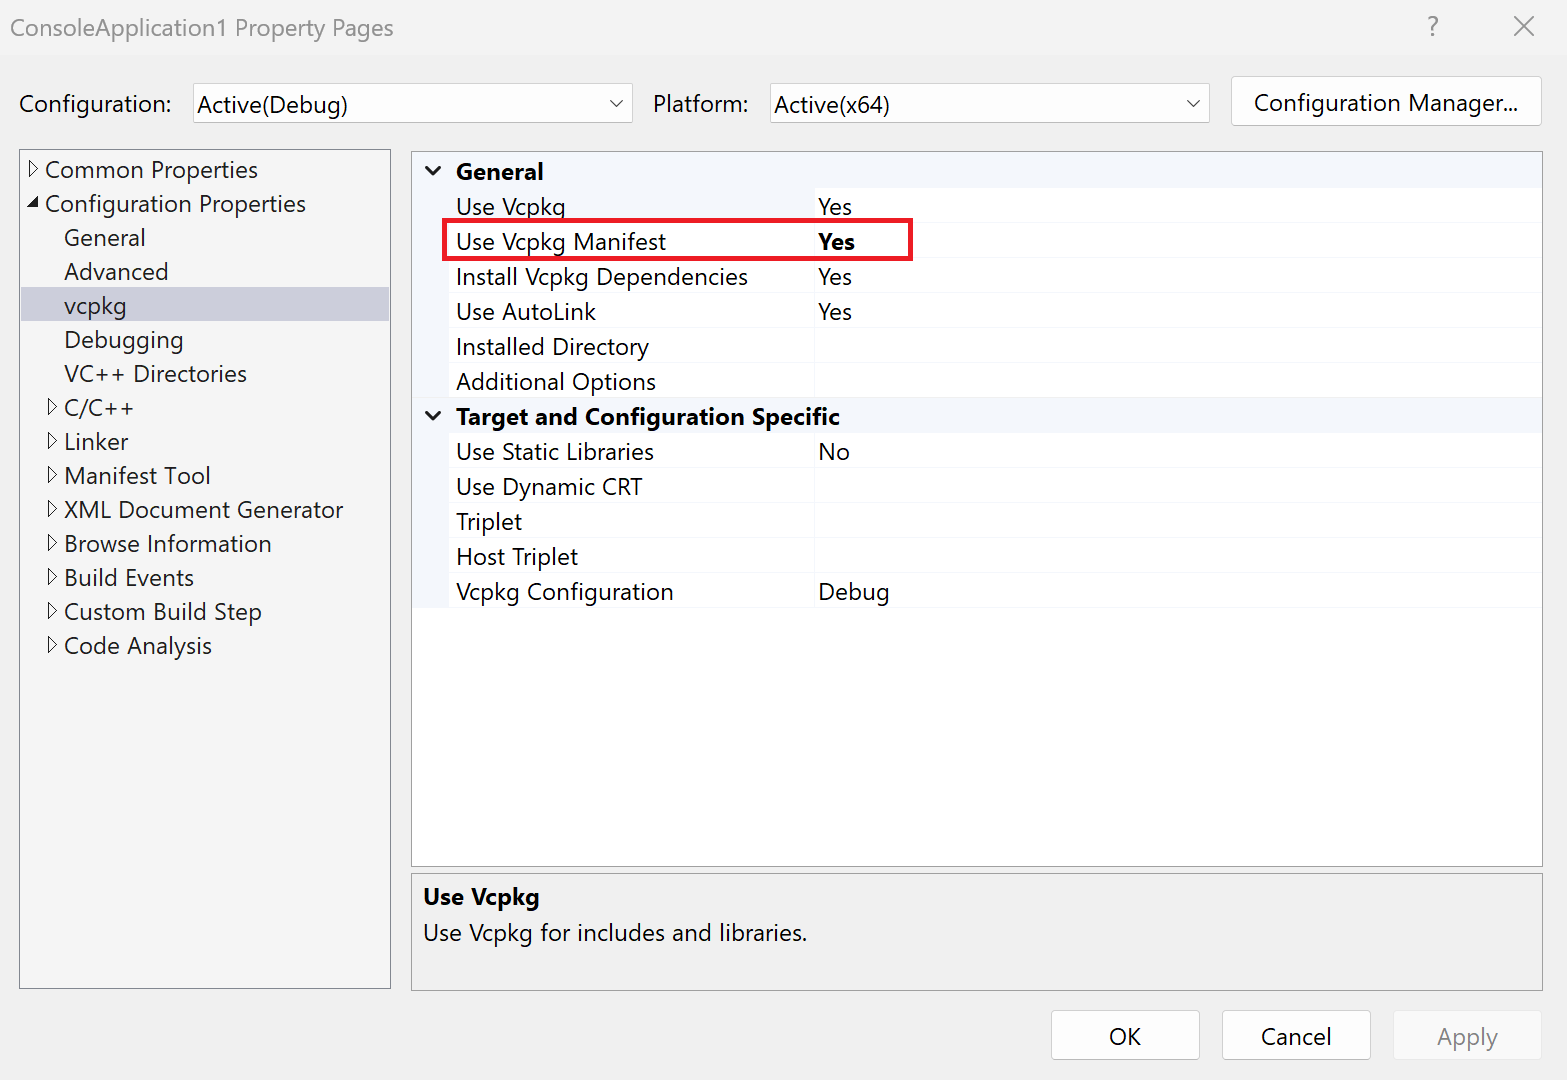Open Configuration Manager
Image resolution: width=1567 pixels, height=1080 pixels.
click(1385, 102)
